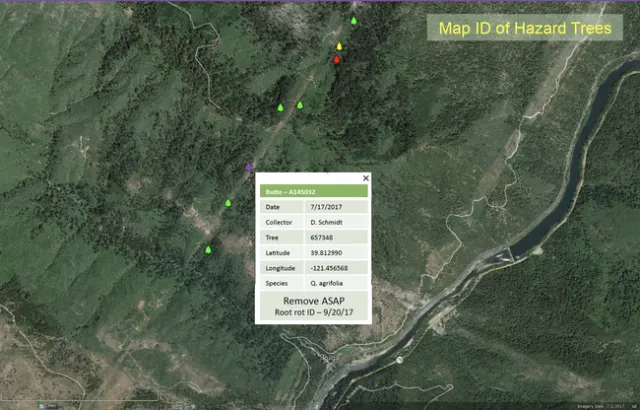Viewport: 640px width, 410px height.
Task: Click the Root rot ID date line
Action: pyautogui.click(x=312, y=312)
